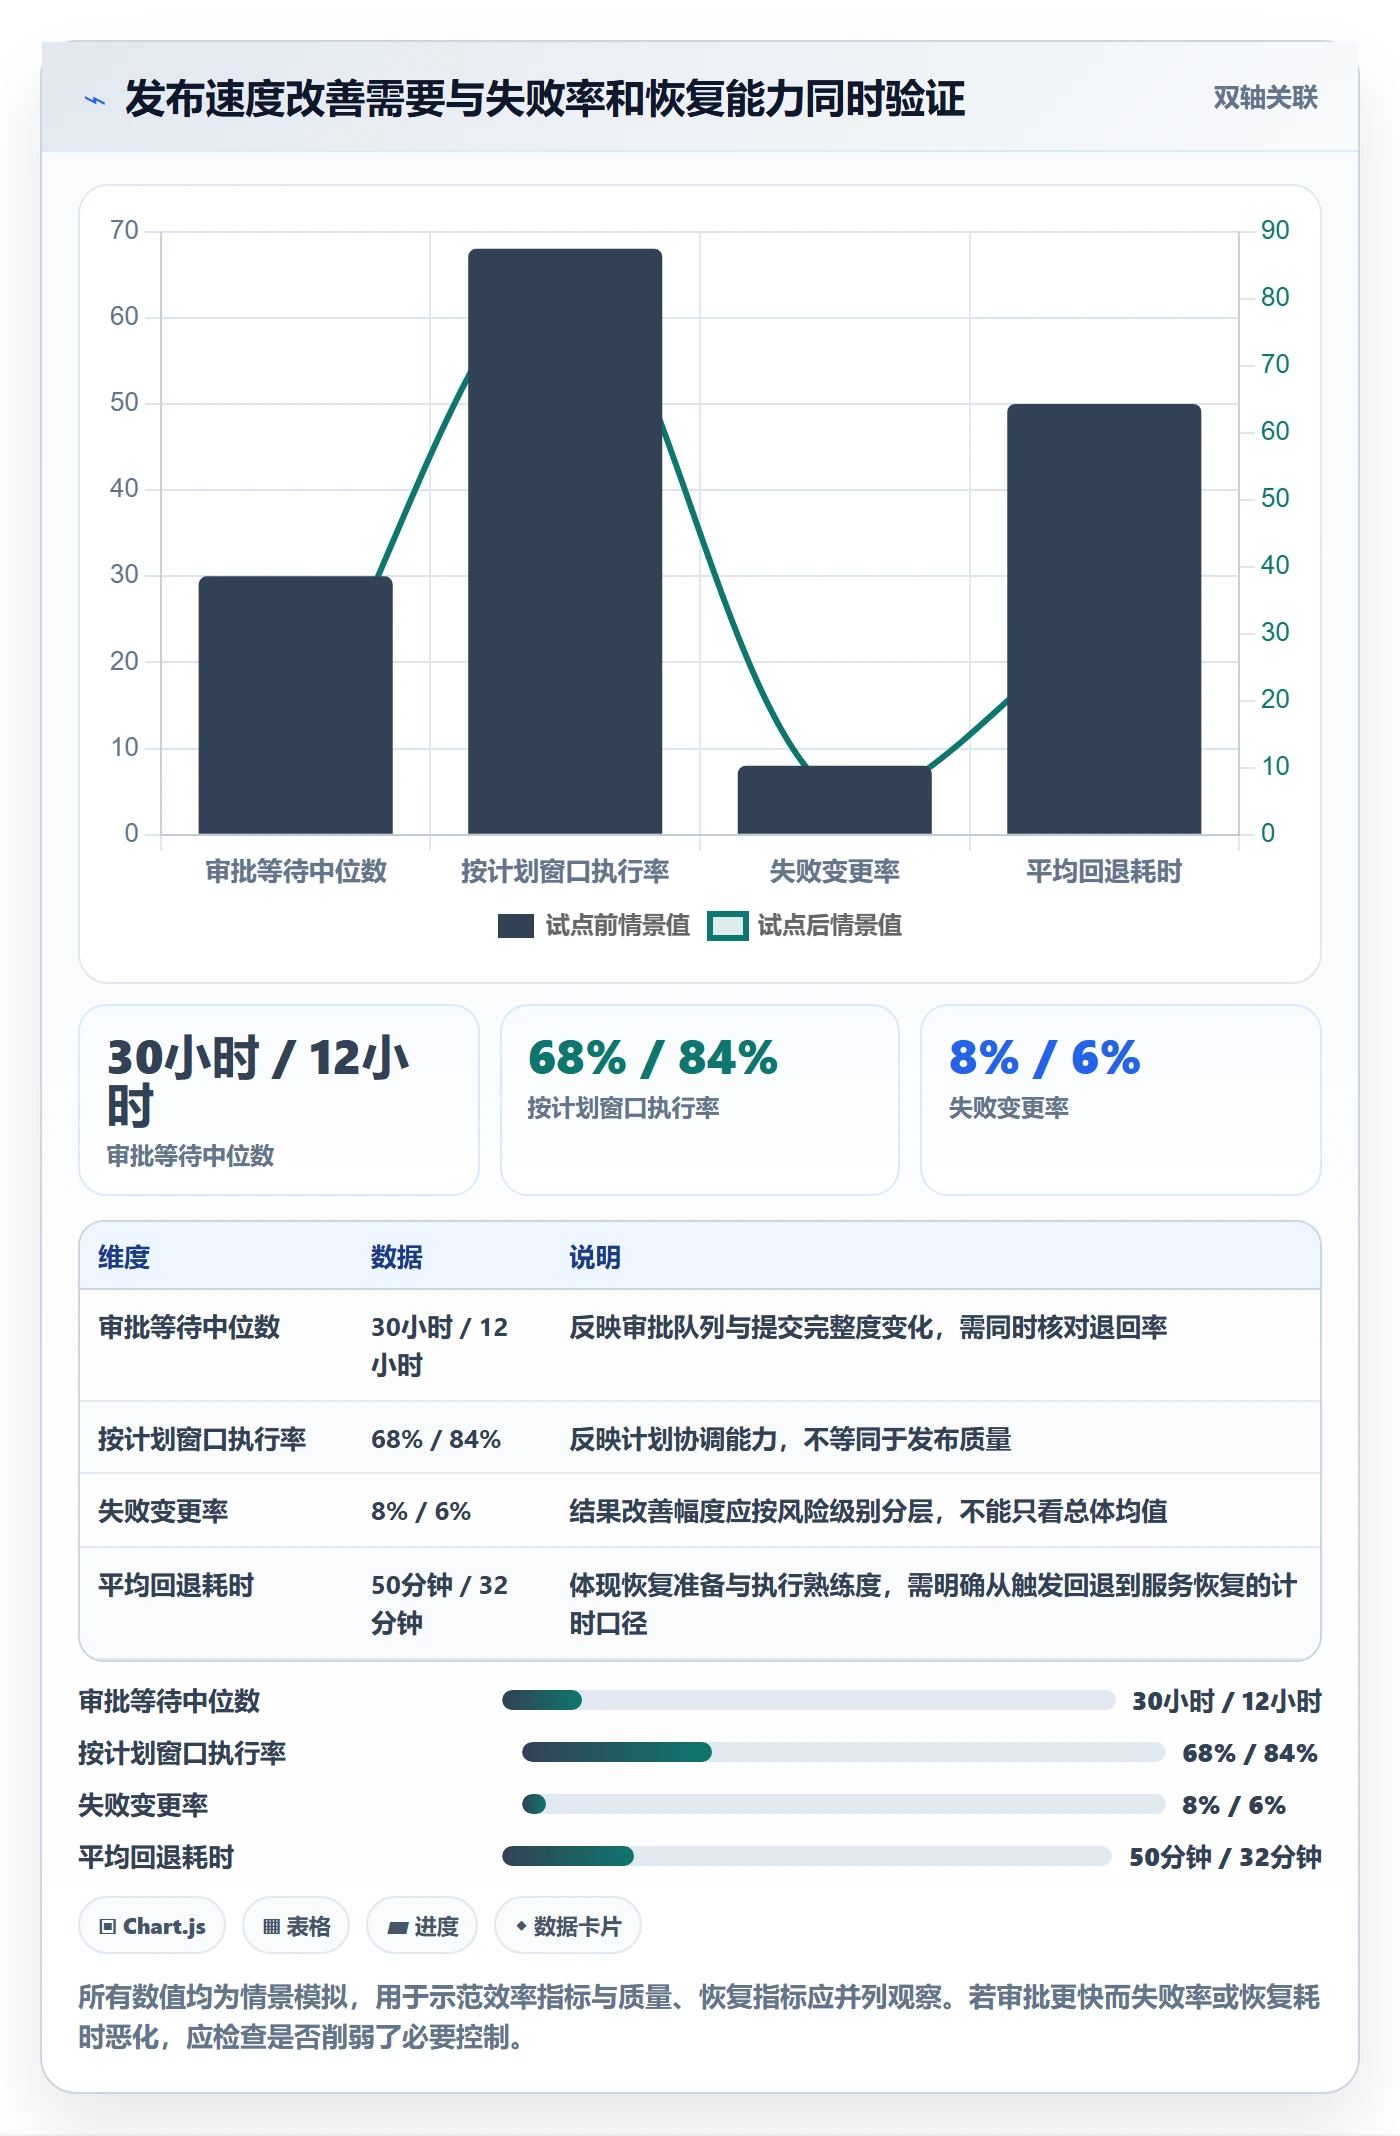Viewport: 1400px width, 2136px height.
Task: Click the 平均回退耗时 x-axis label
Action: pos(1104,872)
